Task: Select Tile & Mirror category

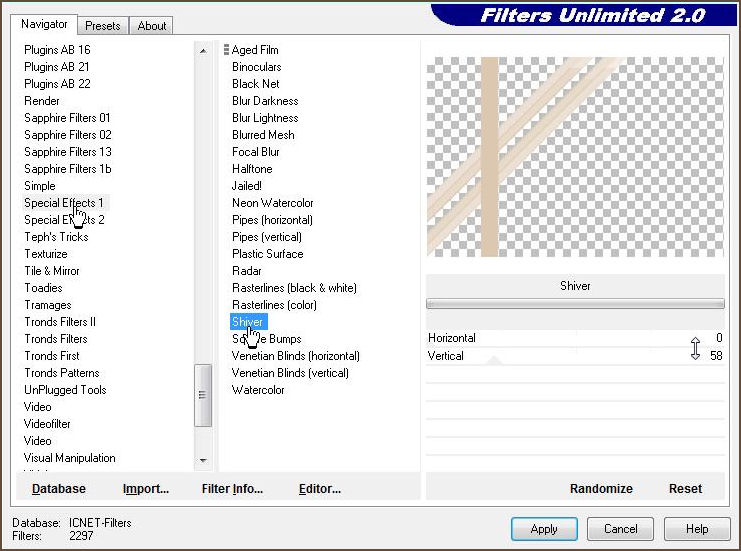Action: pos(52,271)
